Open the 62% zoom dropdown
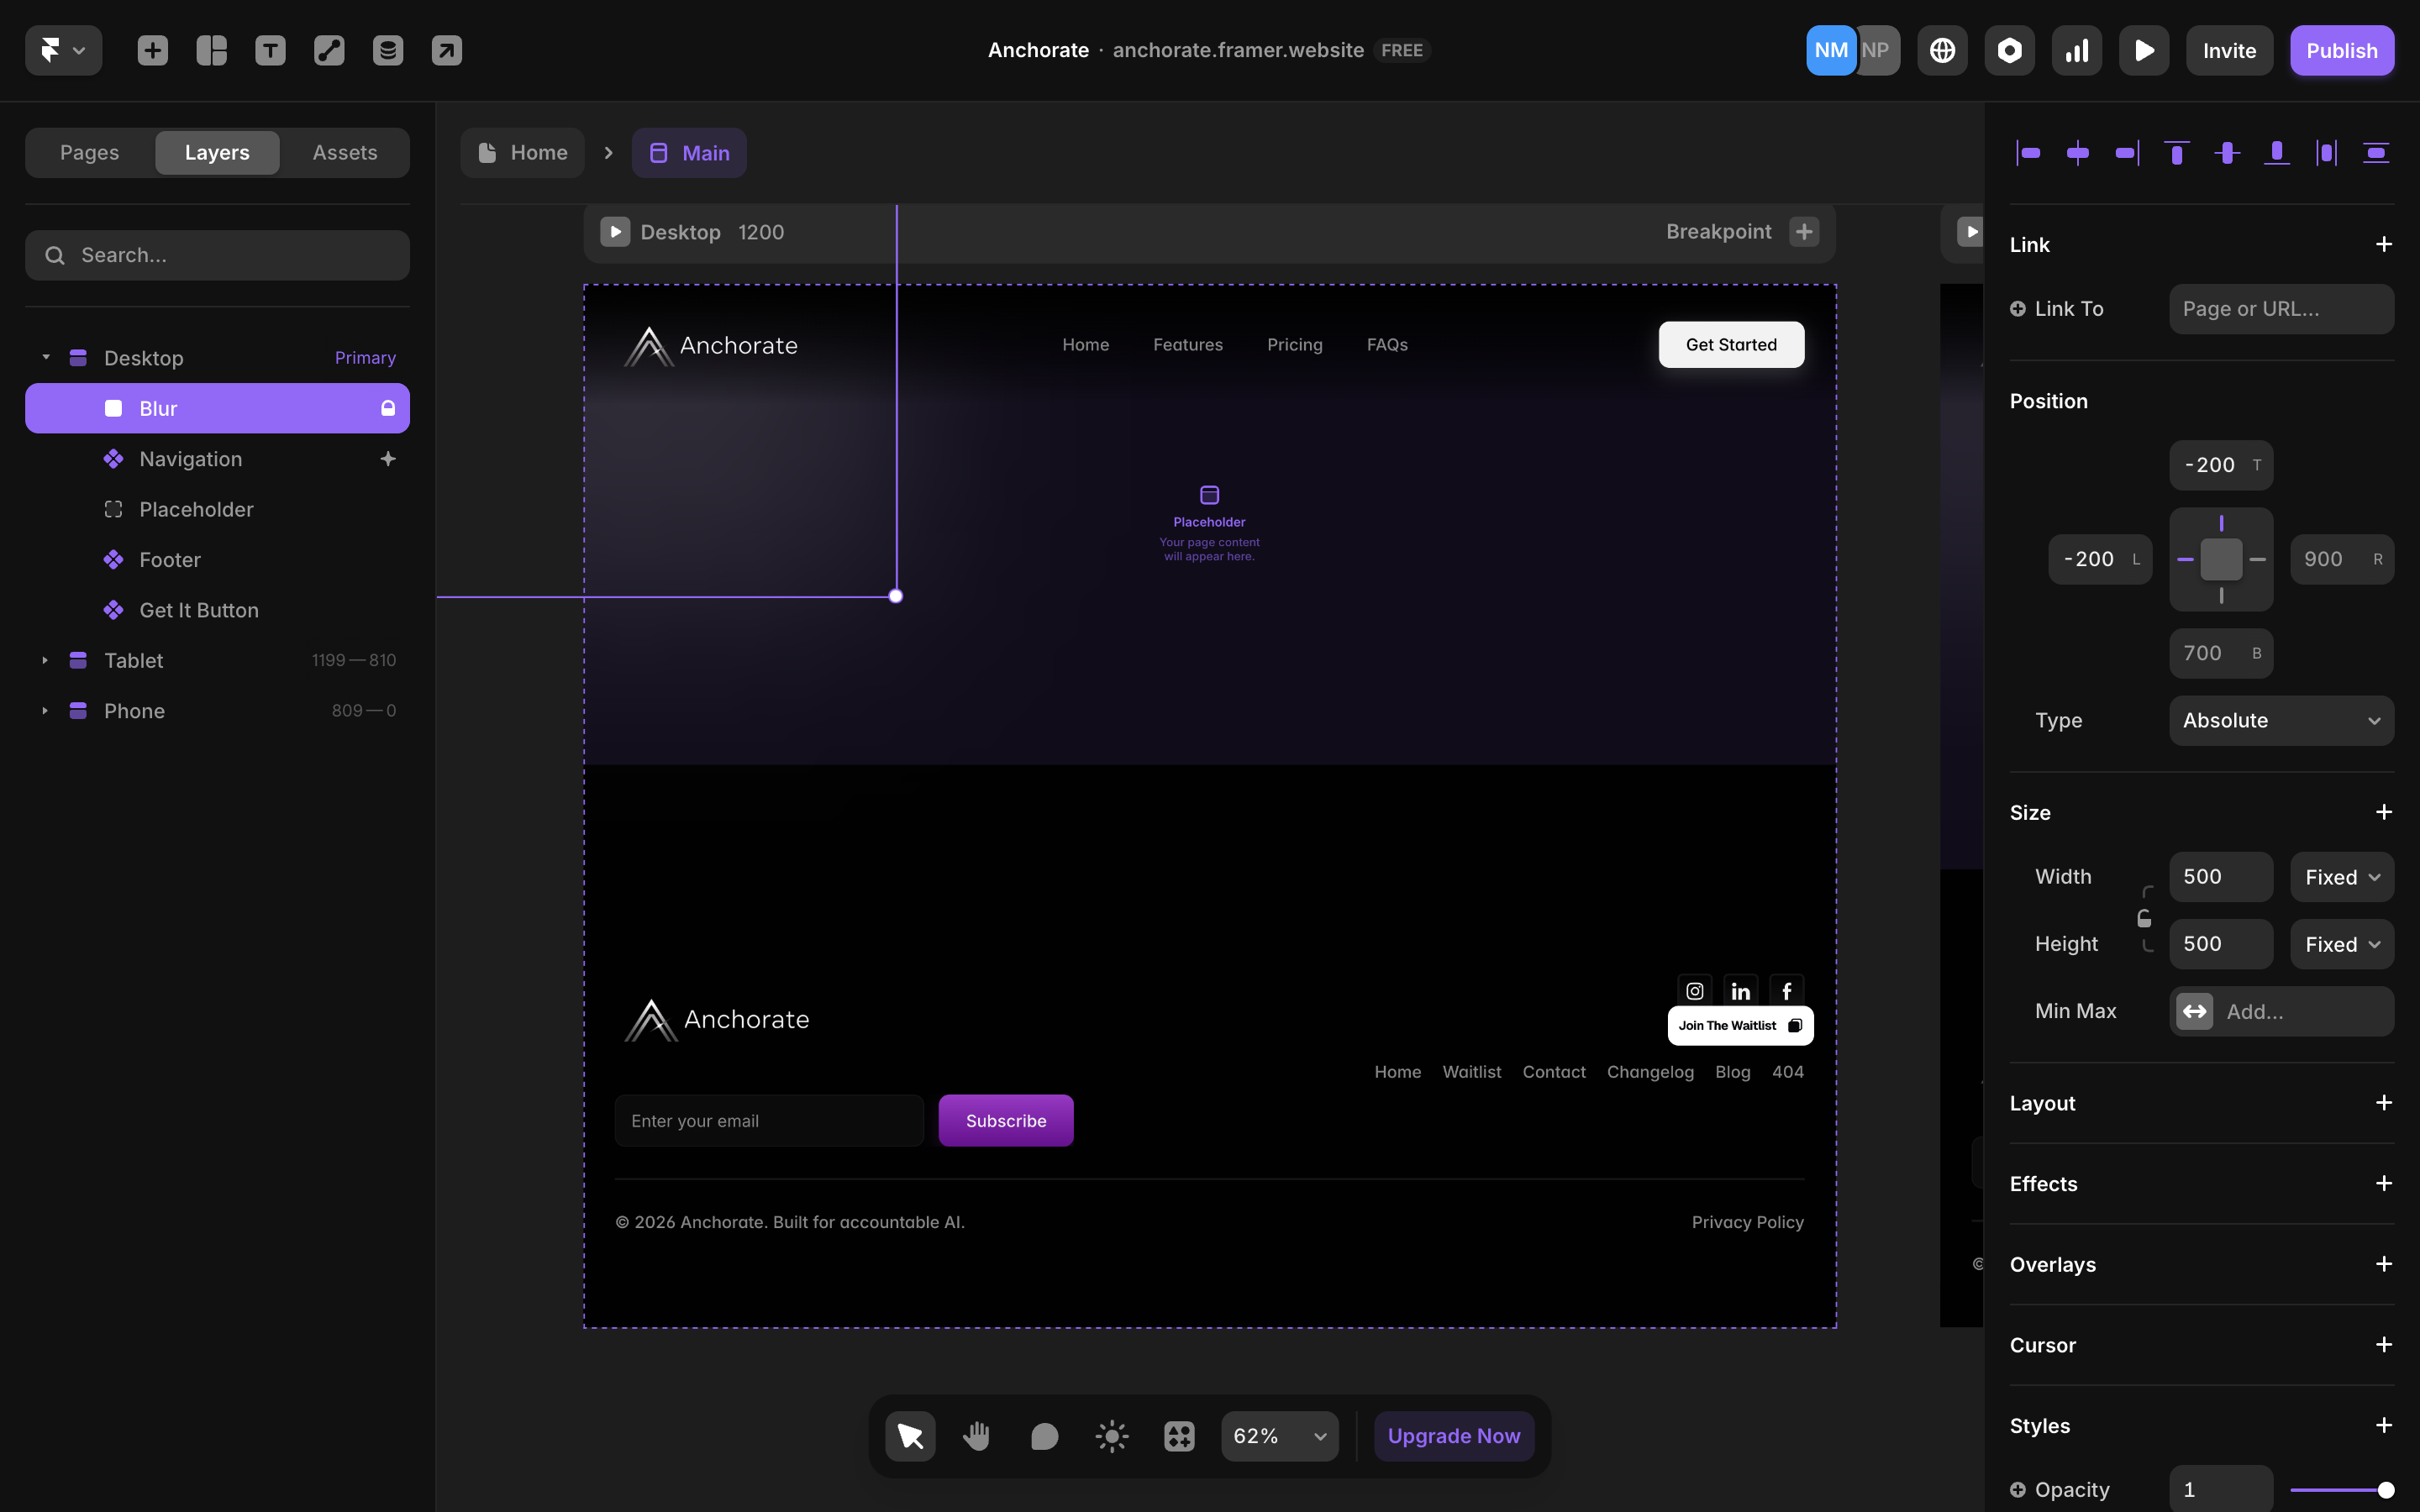This screenshot has width=2420, height=1512. (1279, 1436)
